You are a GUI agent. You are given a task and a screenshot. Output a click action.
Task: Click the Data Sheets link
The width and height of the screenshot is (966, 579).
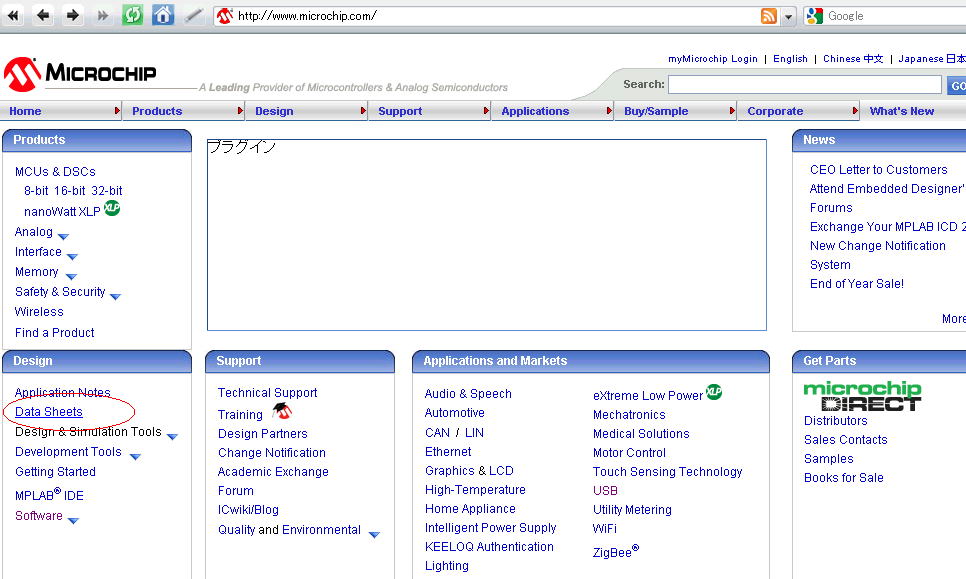[x=49, y=411]
